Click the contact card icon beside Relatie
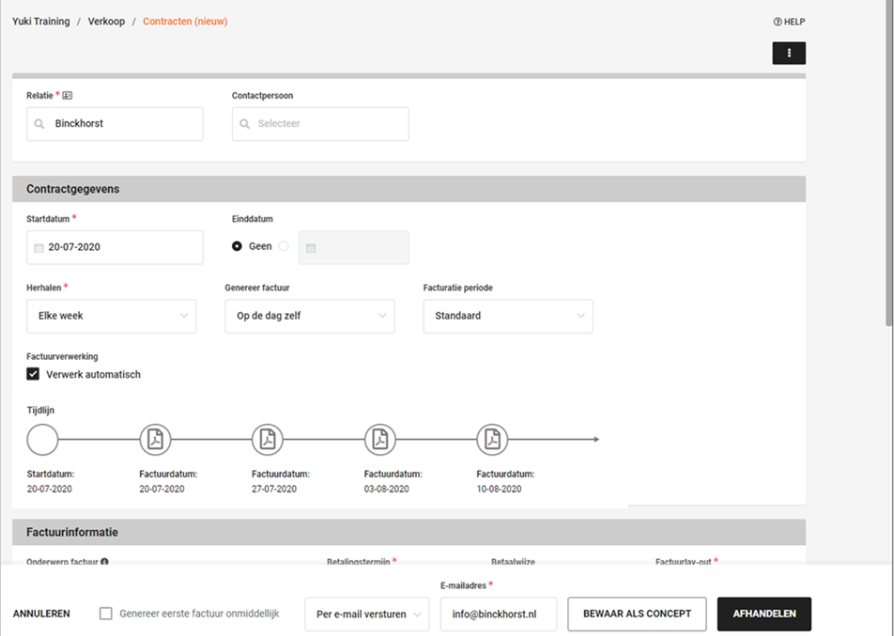894x636 pixels. click(67, 95)
